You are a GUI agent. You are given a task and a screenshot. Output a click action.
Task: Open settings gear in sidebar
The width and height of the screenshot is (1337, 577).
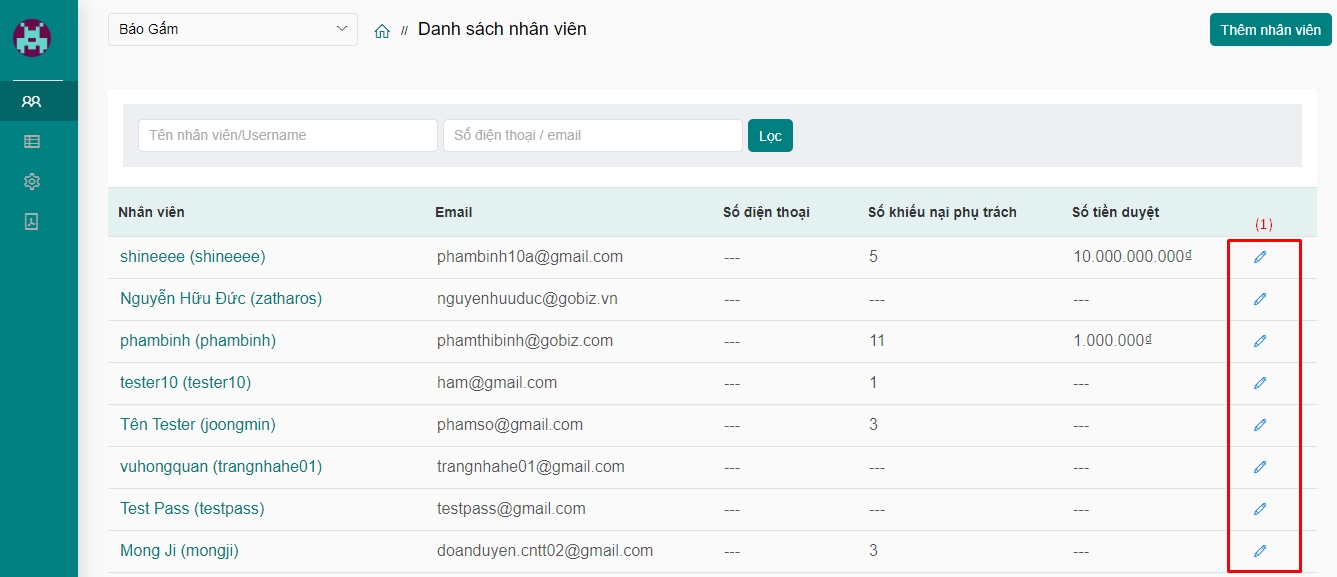tap(32, 181)
